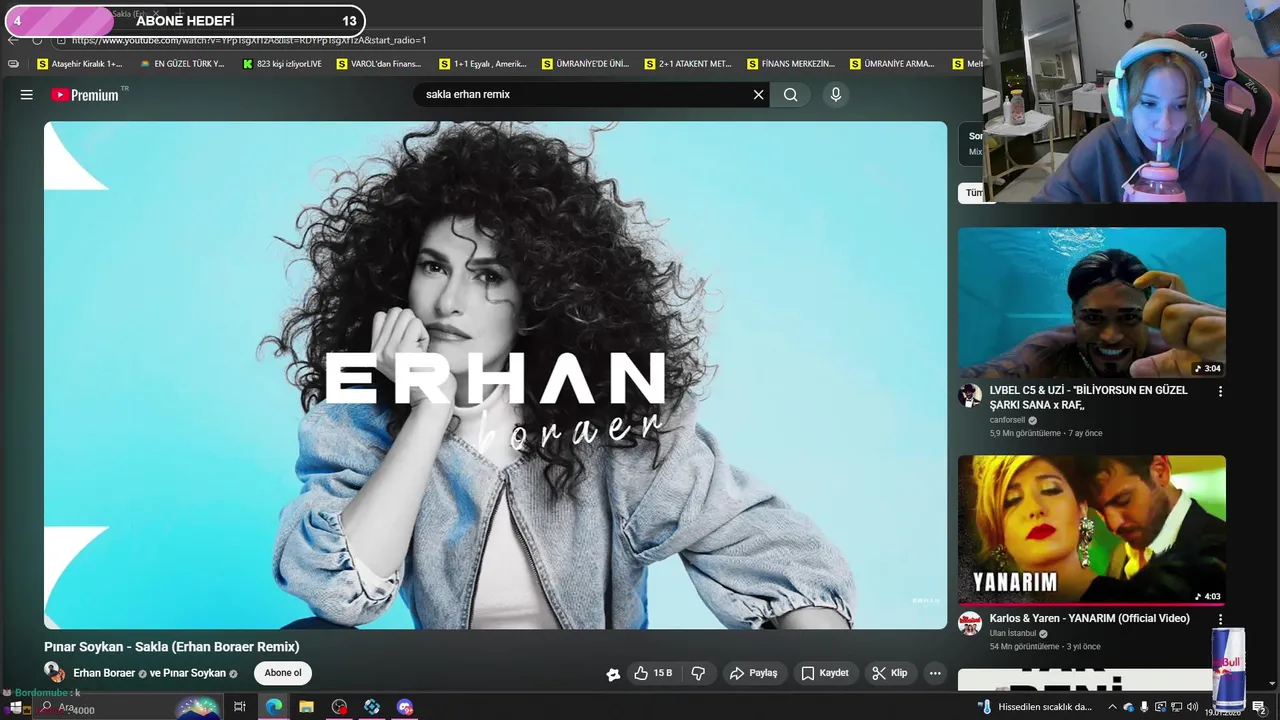Viewport: 1280px width, 720px height.
Task: Share the video via Paylaş
Action: click(x=754, y=673)
